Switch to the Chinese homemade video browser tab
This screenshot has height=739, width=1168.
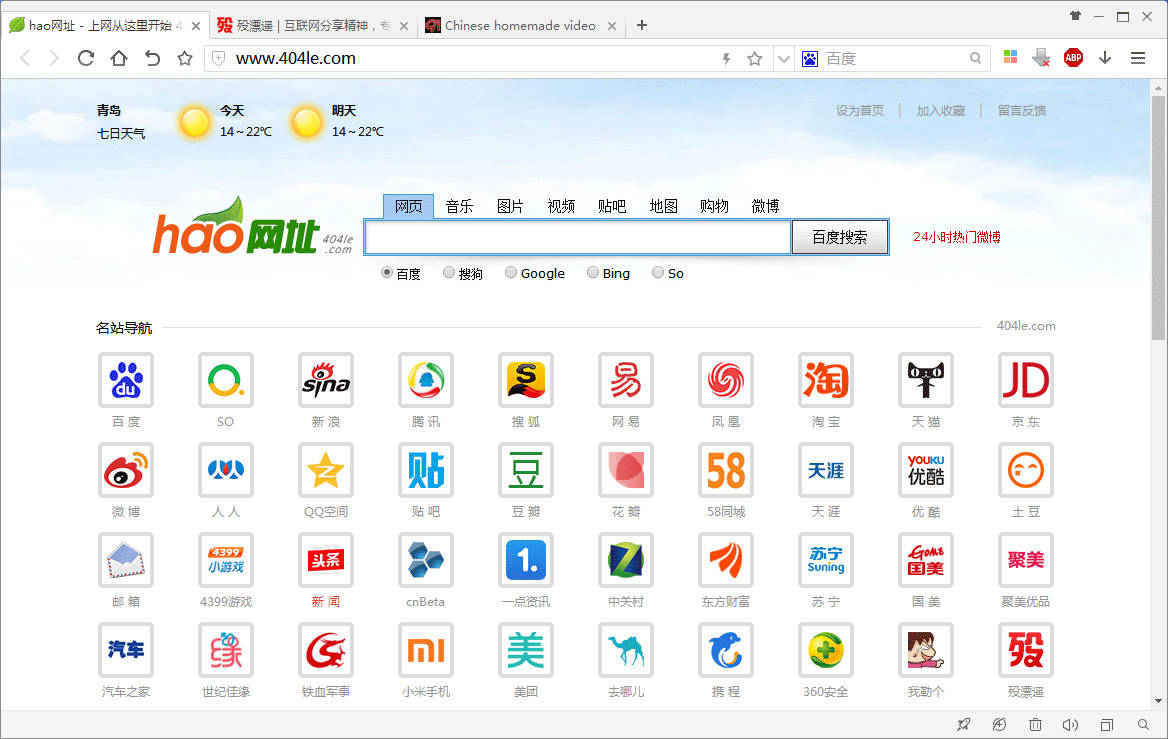pyautogui.click(x=520, y=25)
